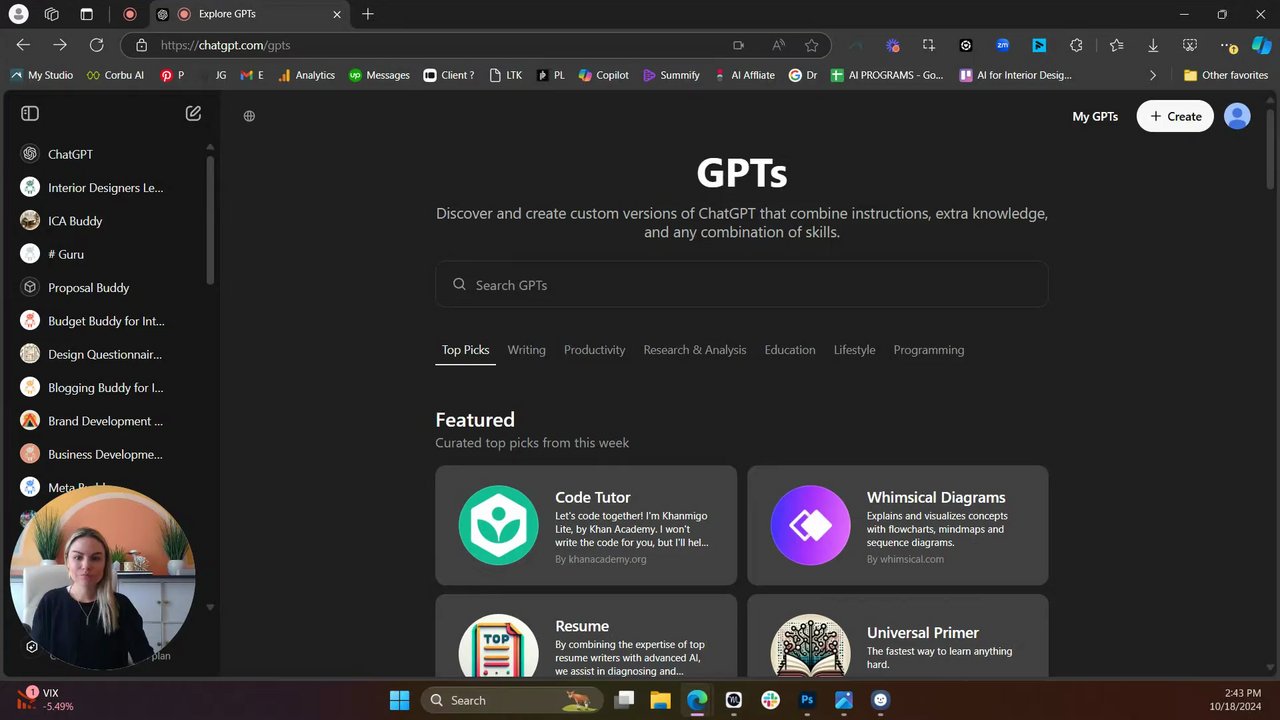The width and height of the screenshot is (1280, 720).
Task: Open browser settings and more menu
Action: (1229, 45)
